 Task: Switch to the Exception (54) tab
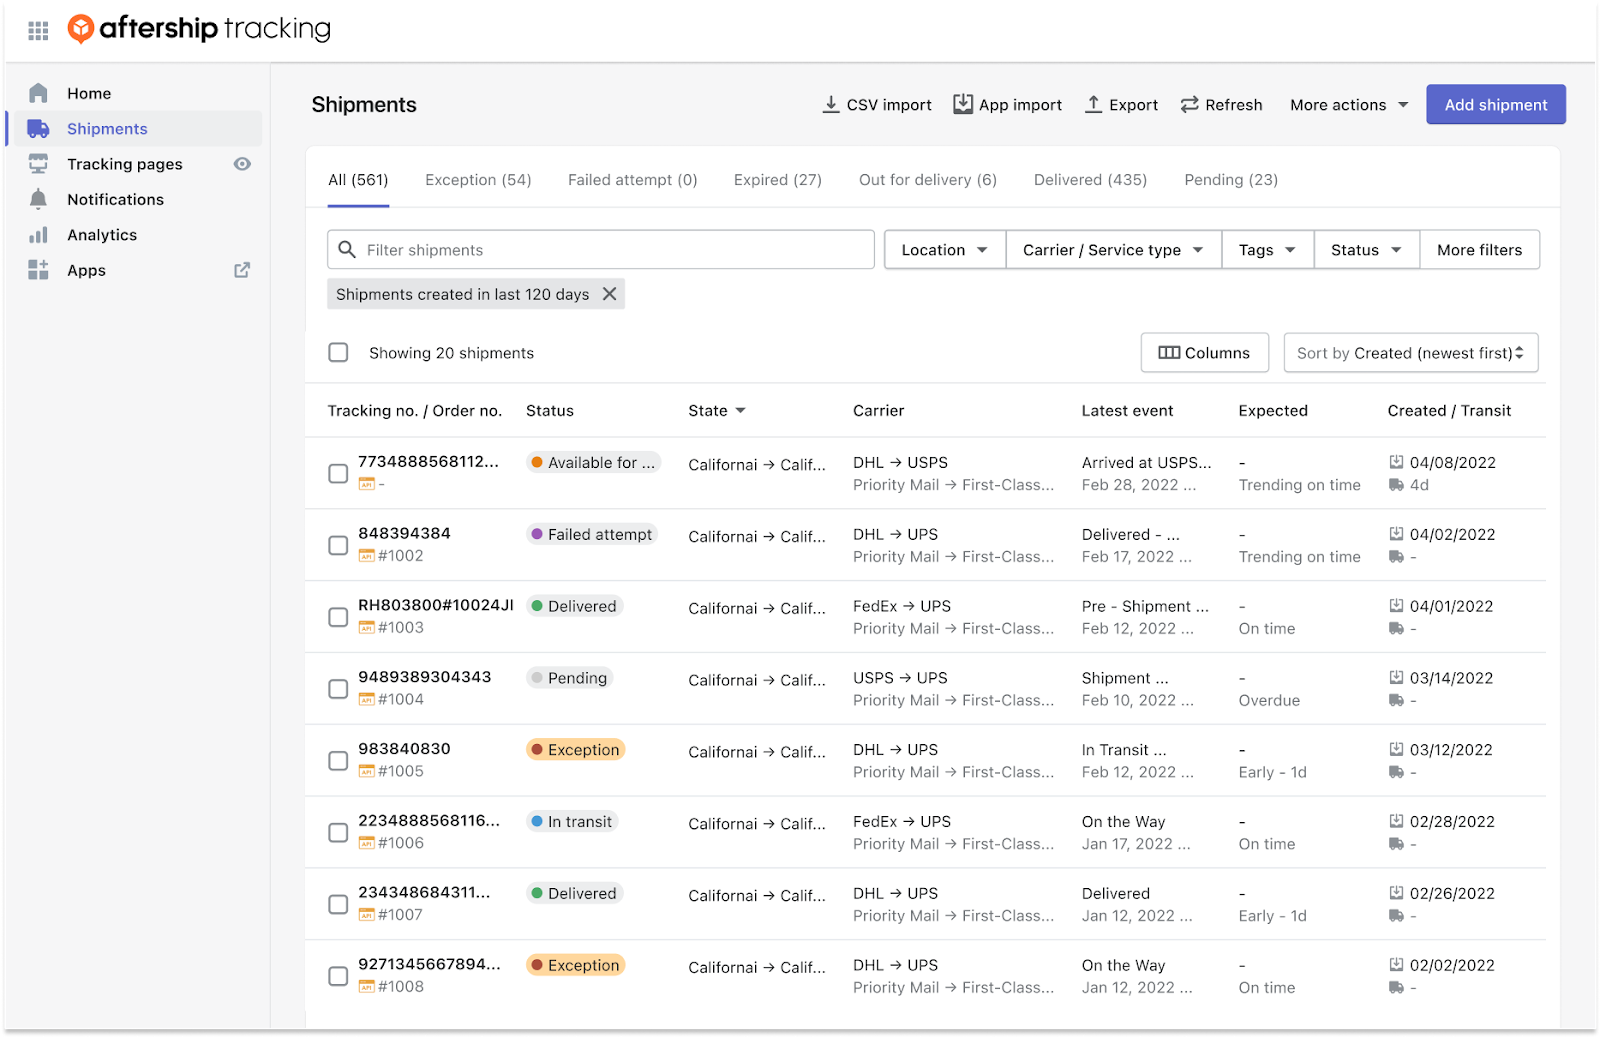(x=478, y=180)
